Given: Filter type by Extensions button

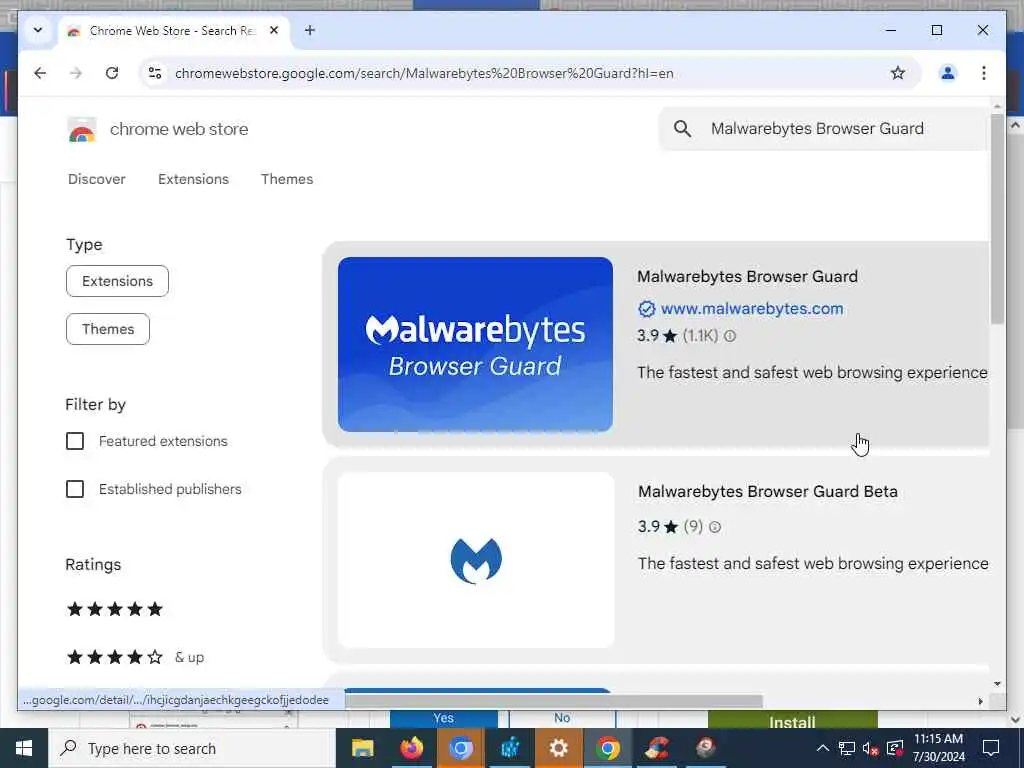Looking at the screenshot, I should 118,281.
